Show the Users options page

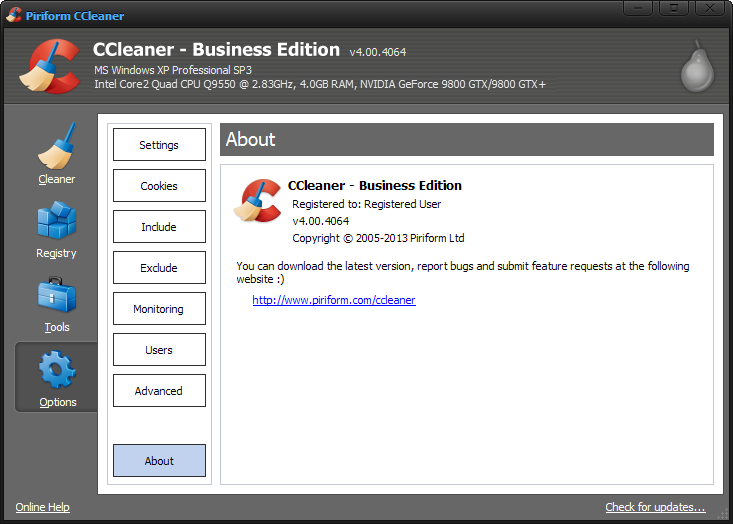[159, 350]
